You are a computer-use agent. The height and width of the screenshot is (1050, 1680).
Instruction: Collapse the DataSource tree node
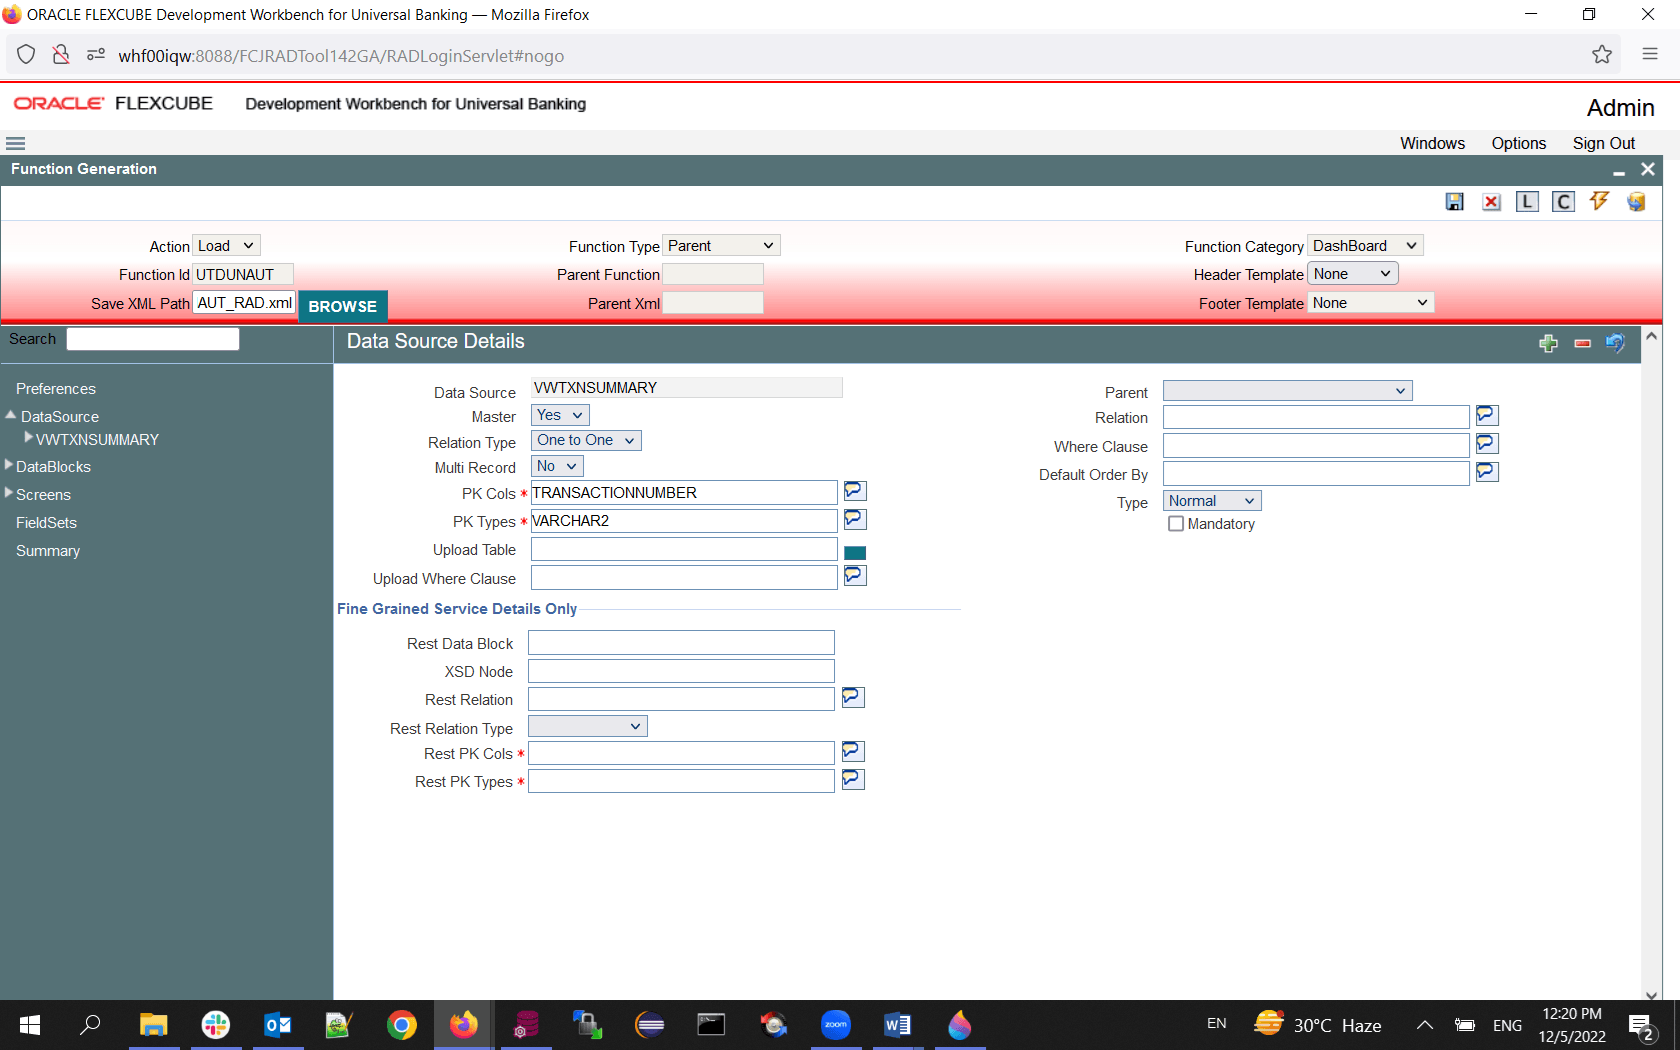coord(11,415)
